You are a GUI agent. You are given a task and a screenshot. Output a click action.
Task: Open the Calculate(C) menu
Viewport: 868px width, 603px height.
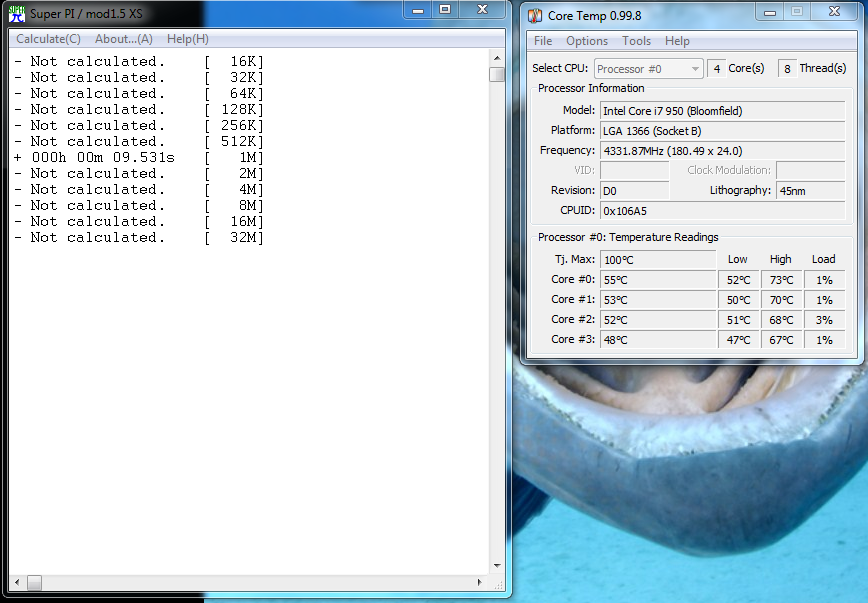pyautogui.click(x=48, y=39)
